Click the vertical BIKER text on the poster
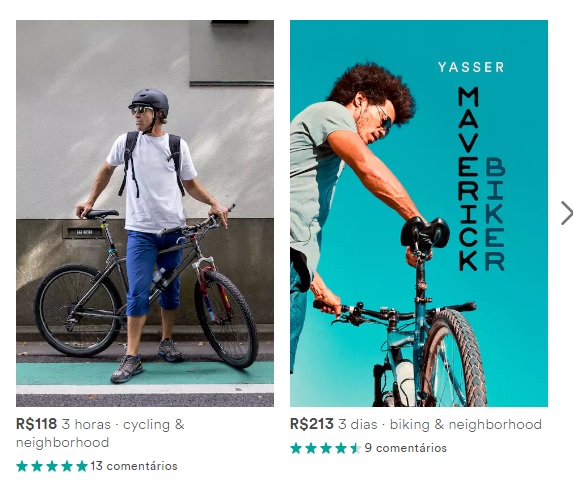 click(495, 214)
